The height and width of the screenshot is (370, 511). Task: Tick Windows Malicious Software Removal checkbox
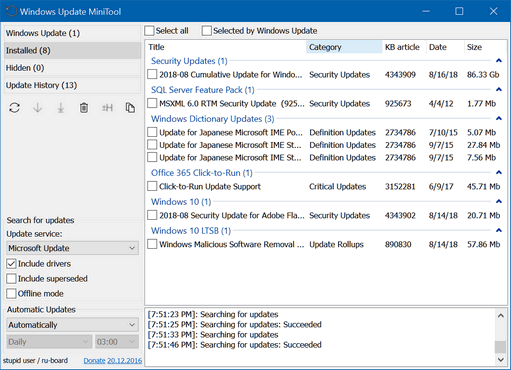tap(152, 244)
